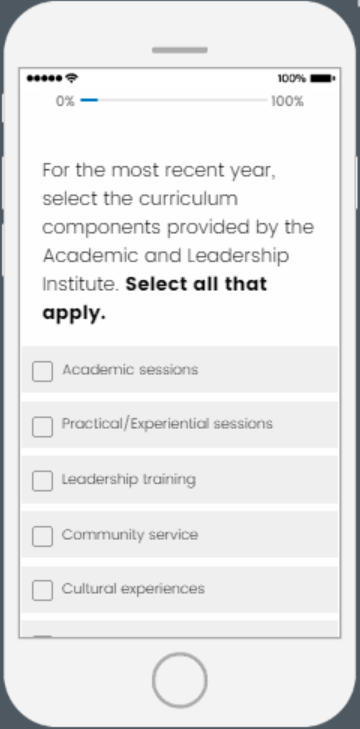360x729 pixels.
Task: Click the 100% label beside progress bar
Action: (287, 101)
